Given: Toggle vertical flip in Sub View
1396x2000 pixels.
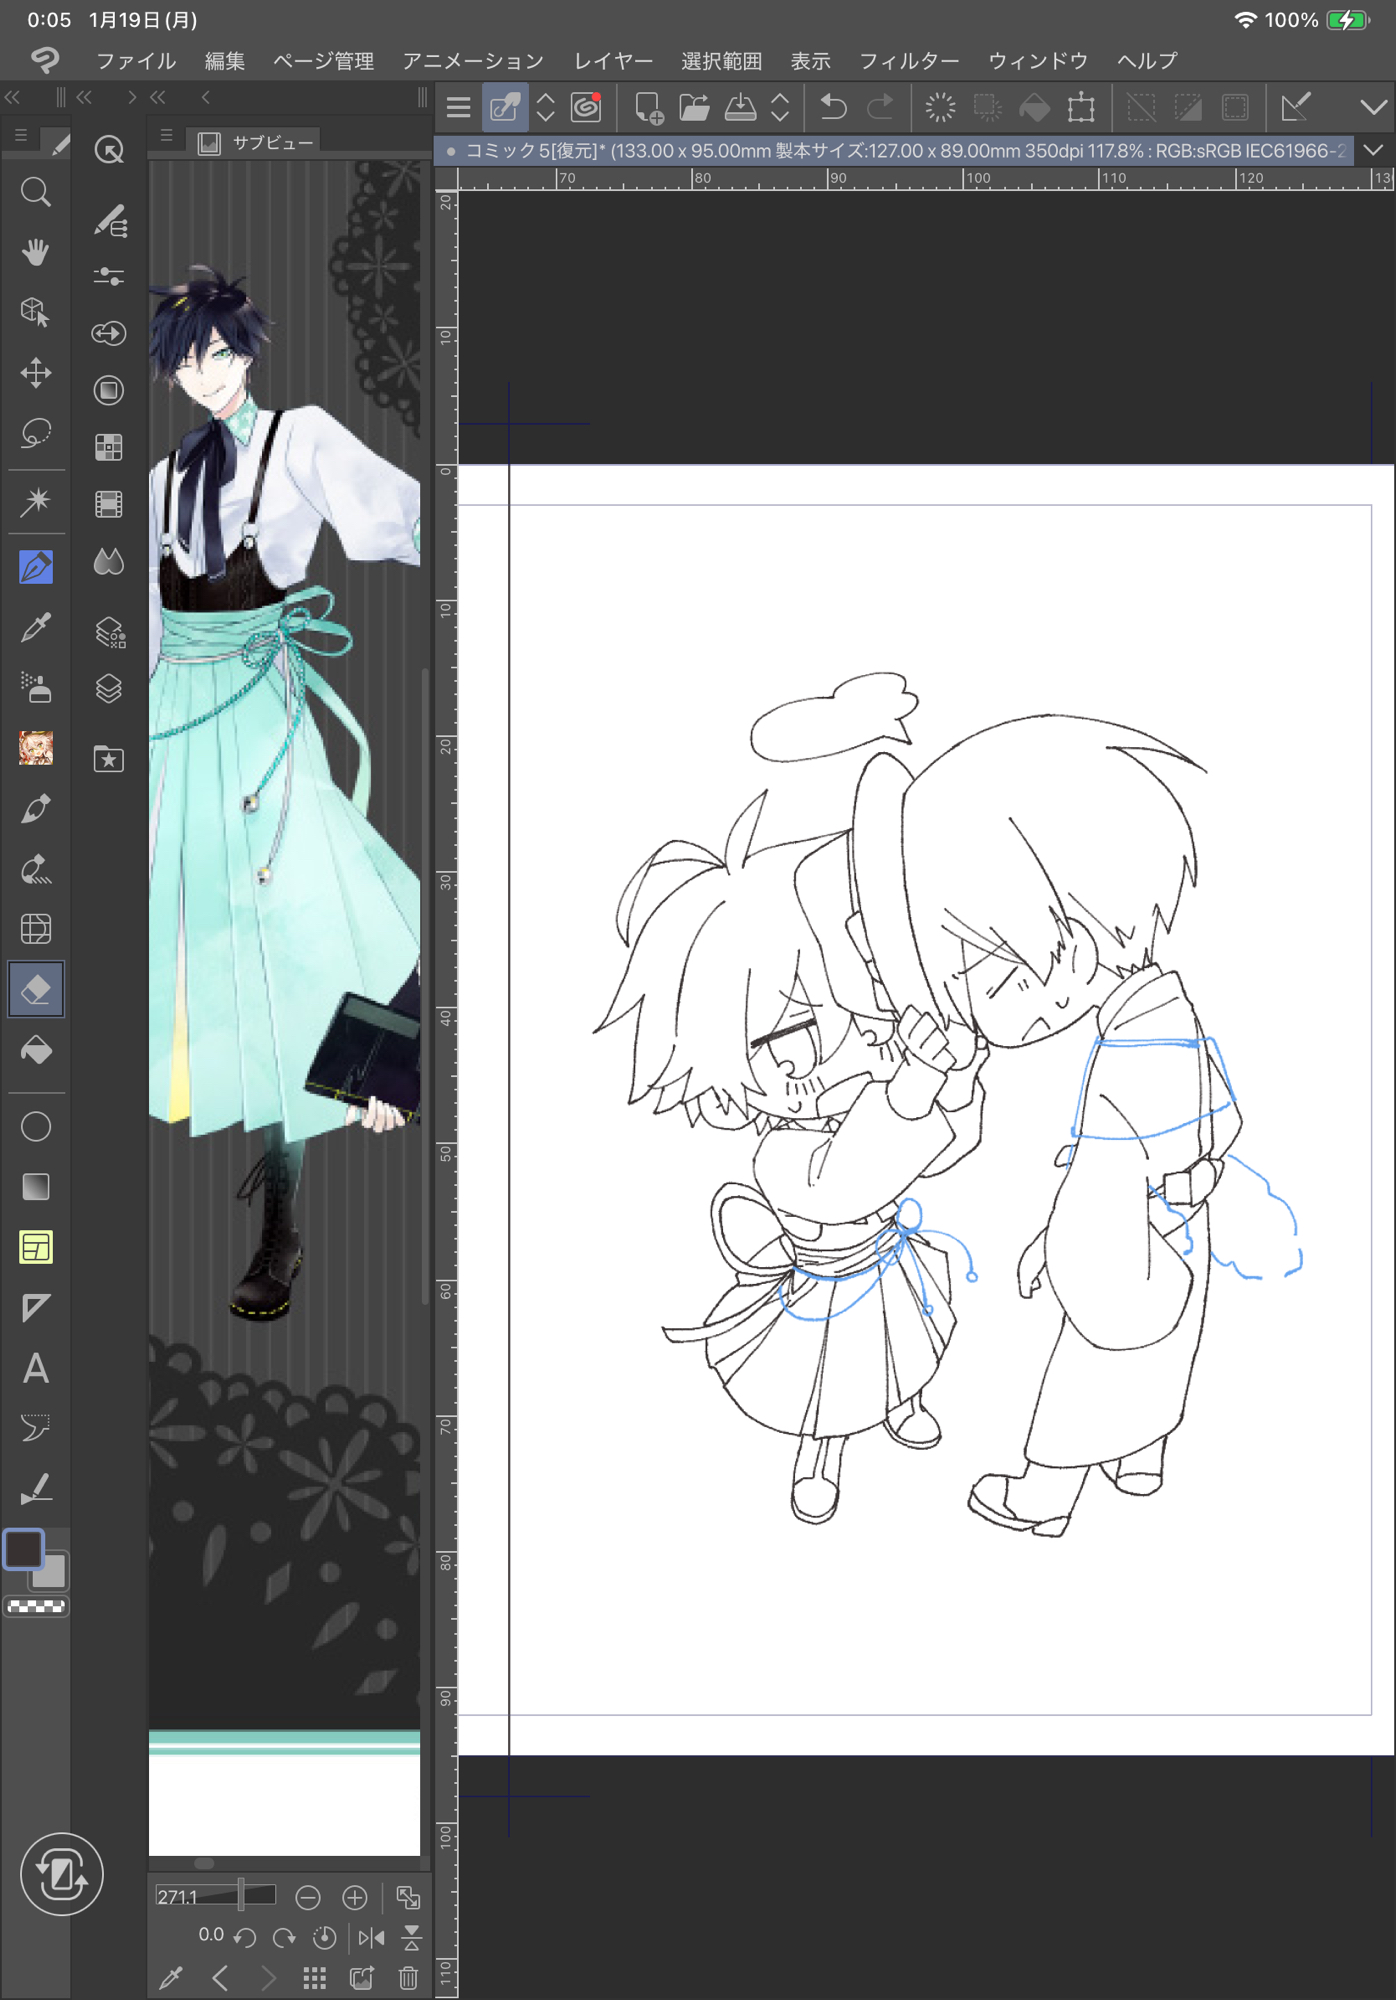Looking at the screenshot, I should [411, 1938].
